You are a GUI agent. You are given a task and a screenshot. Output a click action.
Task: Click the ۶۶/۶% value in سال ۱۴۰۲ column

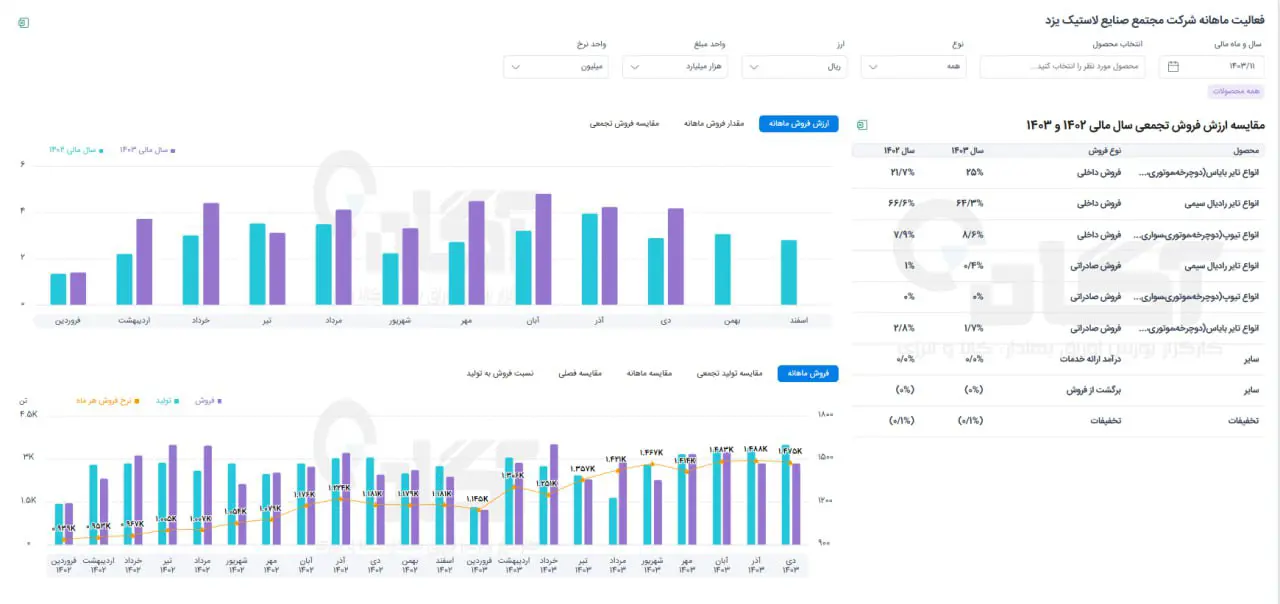(x=902, y=204)
